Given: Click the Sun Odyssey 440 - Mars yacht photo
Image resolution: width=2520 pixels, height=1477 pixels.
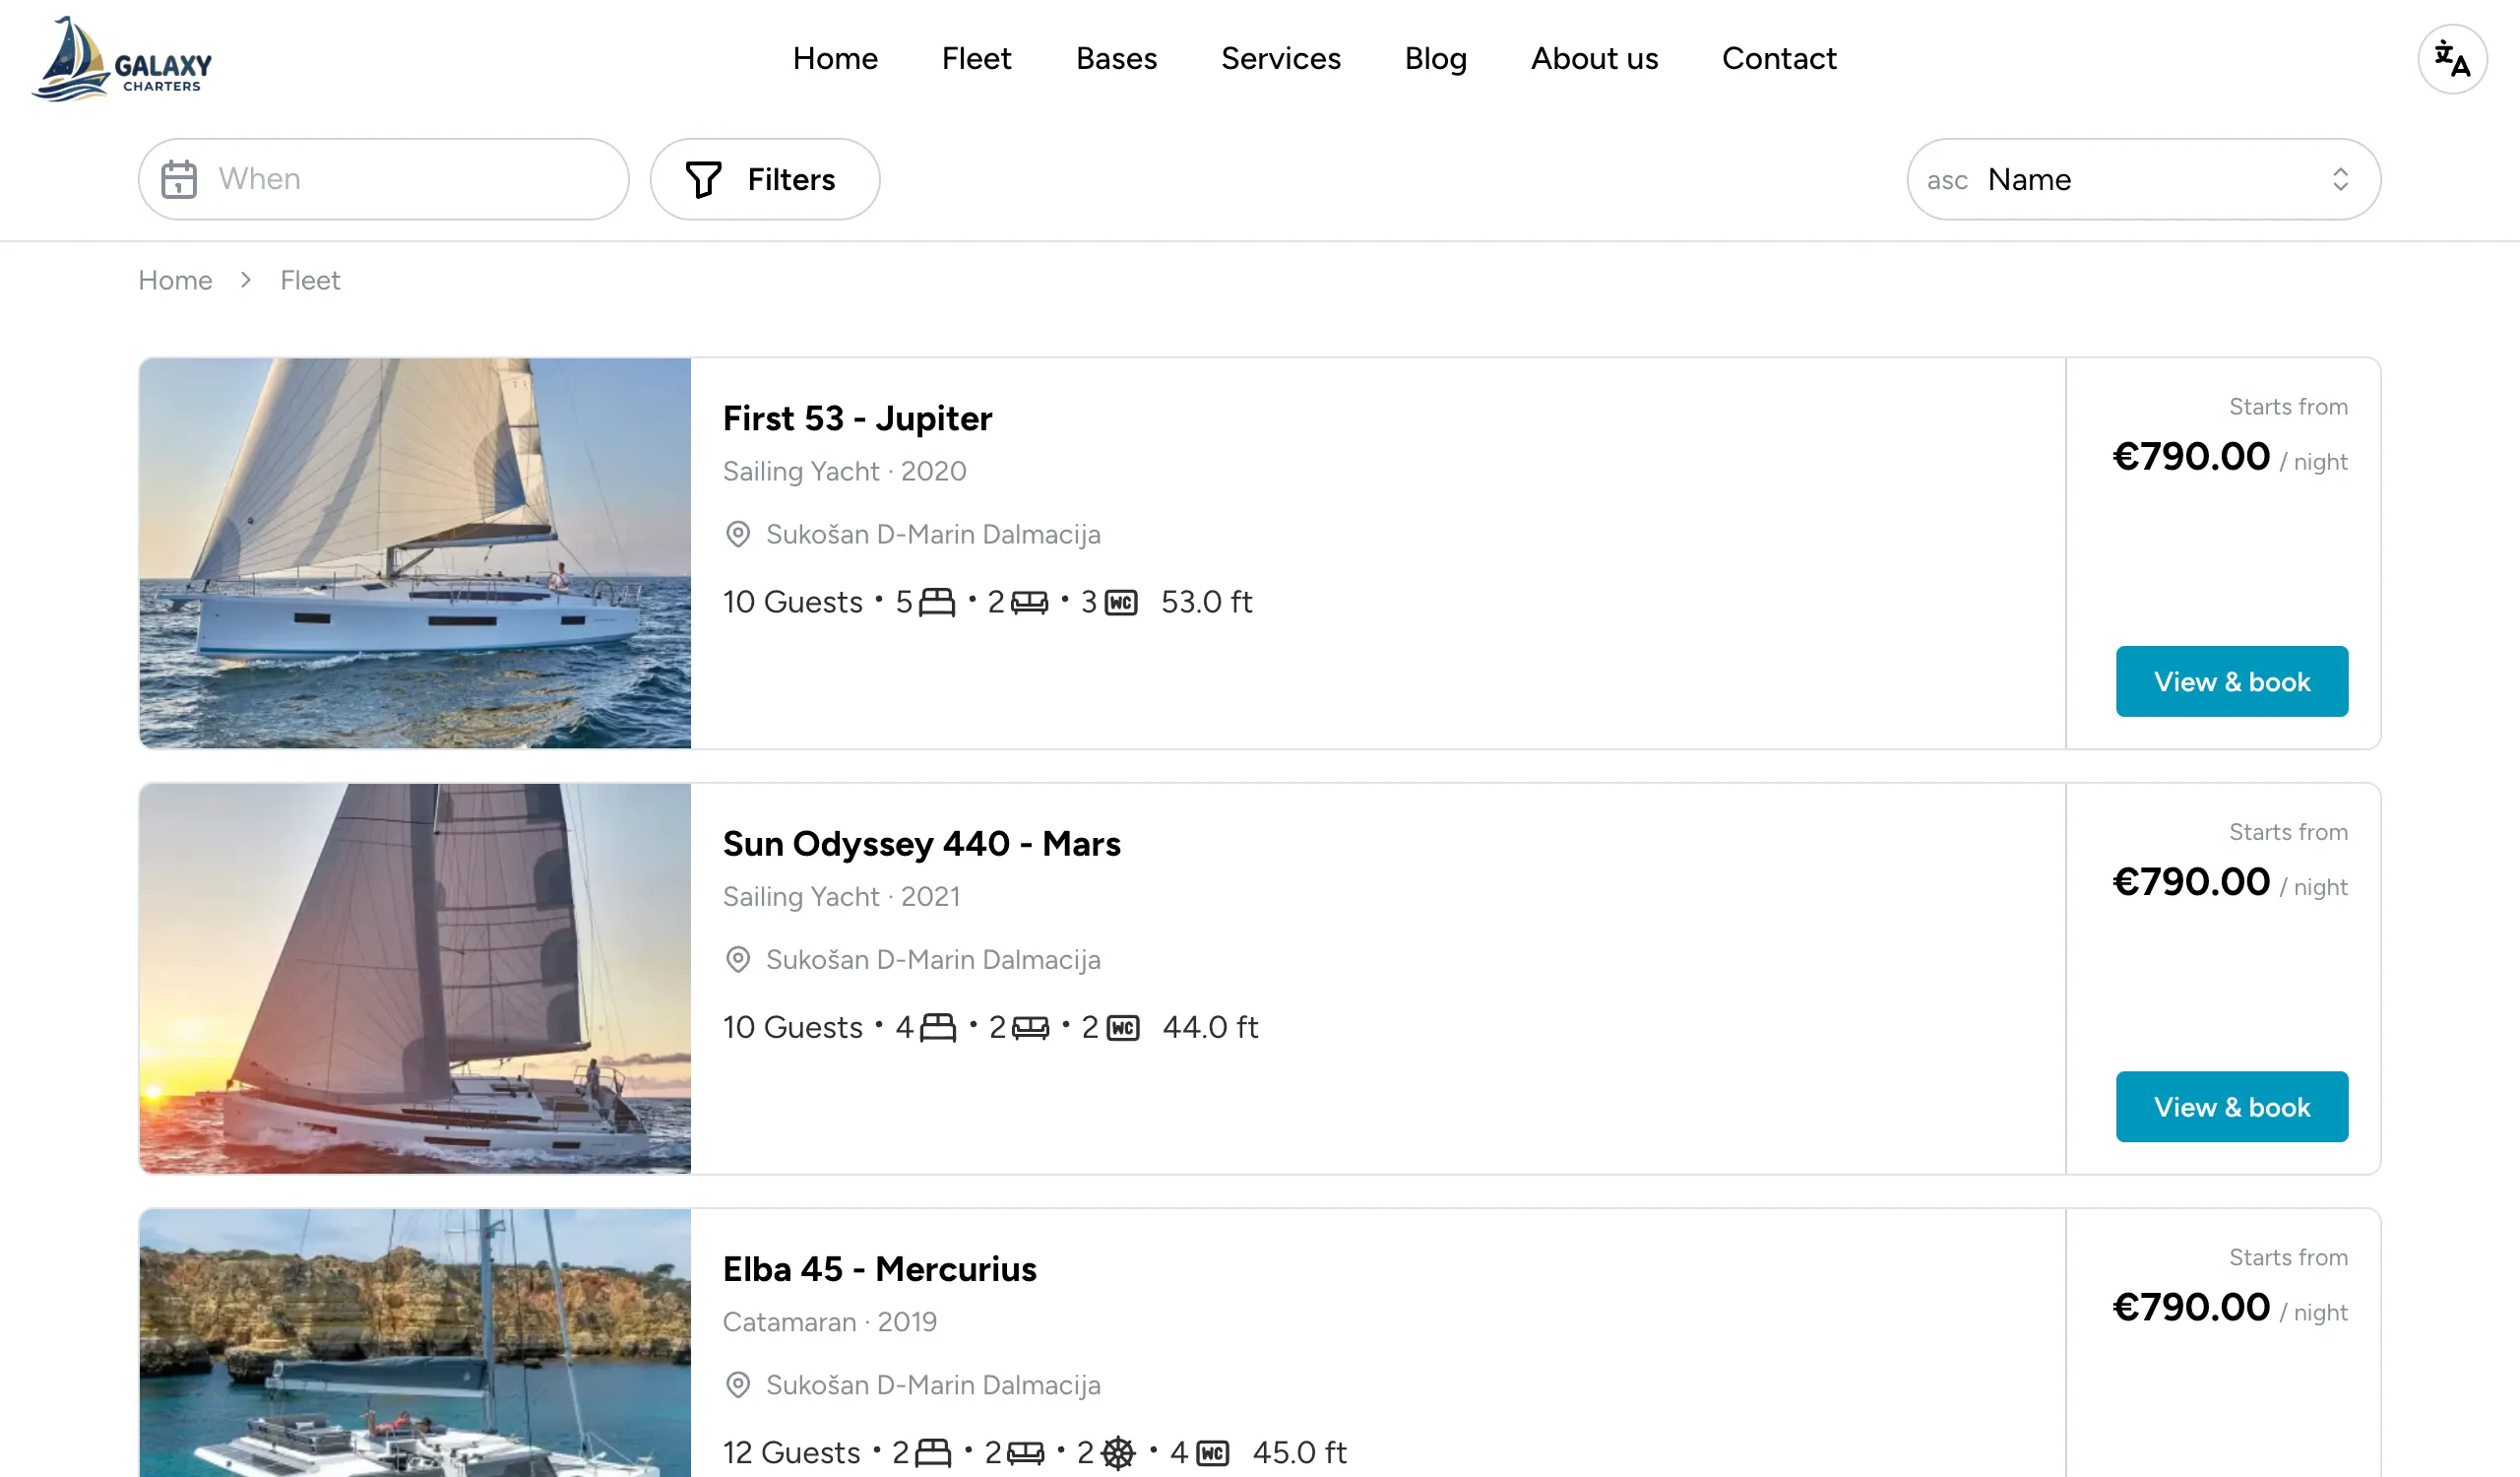Looking at the screenshot, I should [x=415, y=978].
